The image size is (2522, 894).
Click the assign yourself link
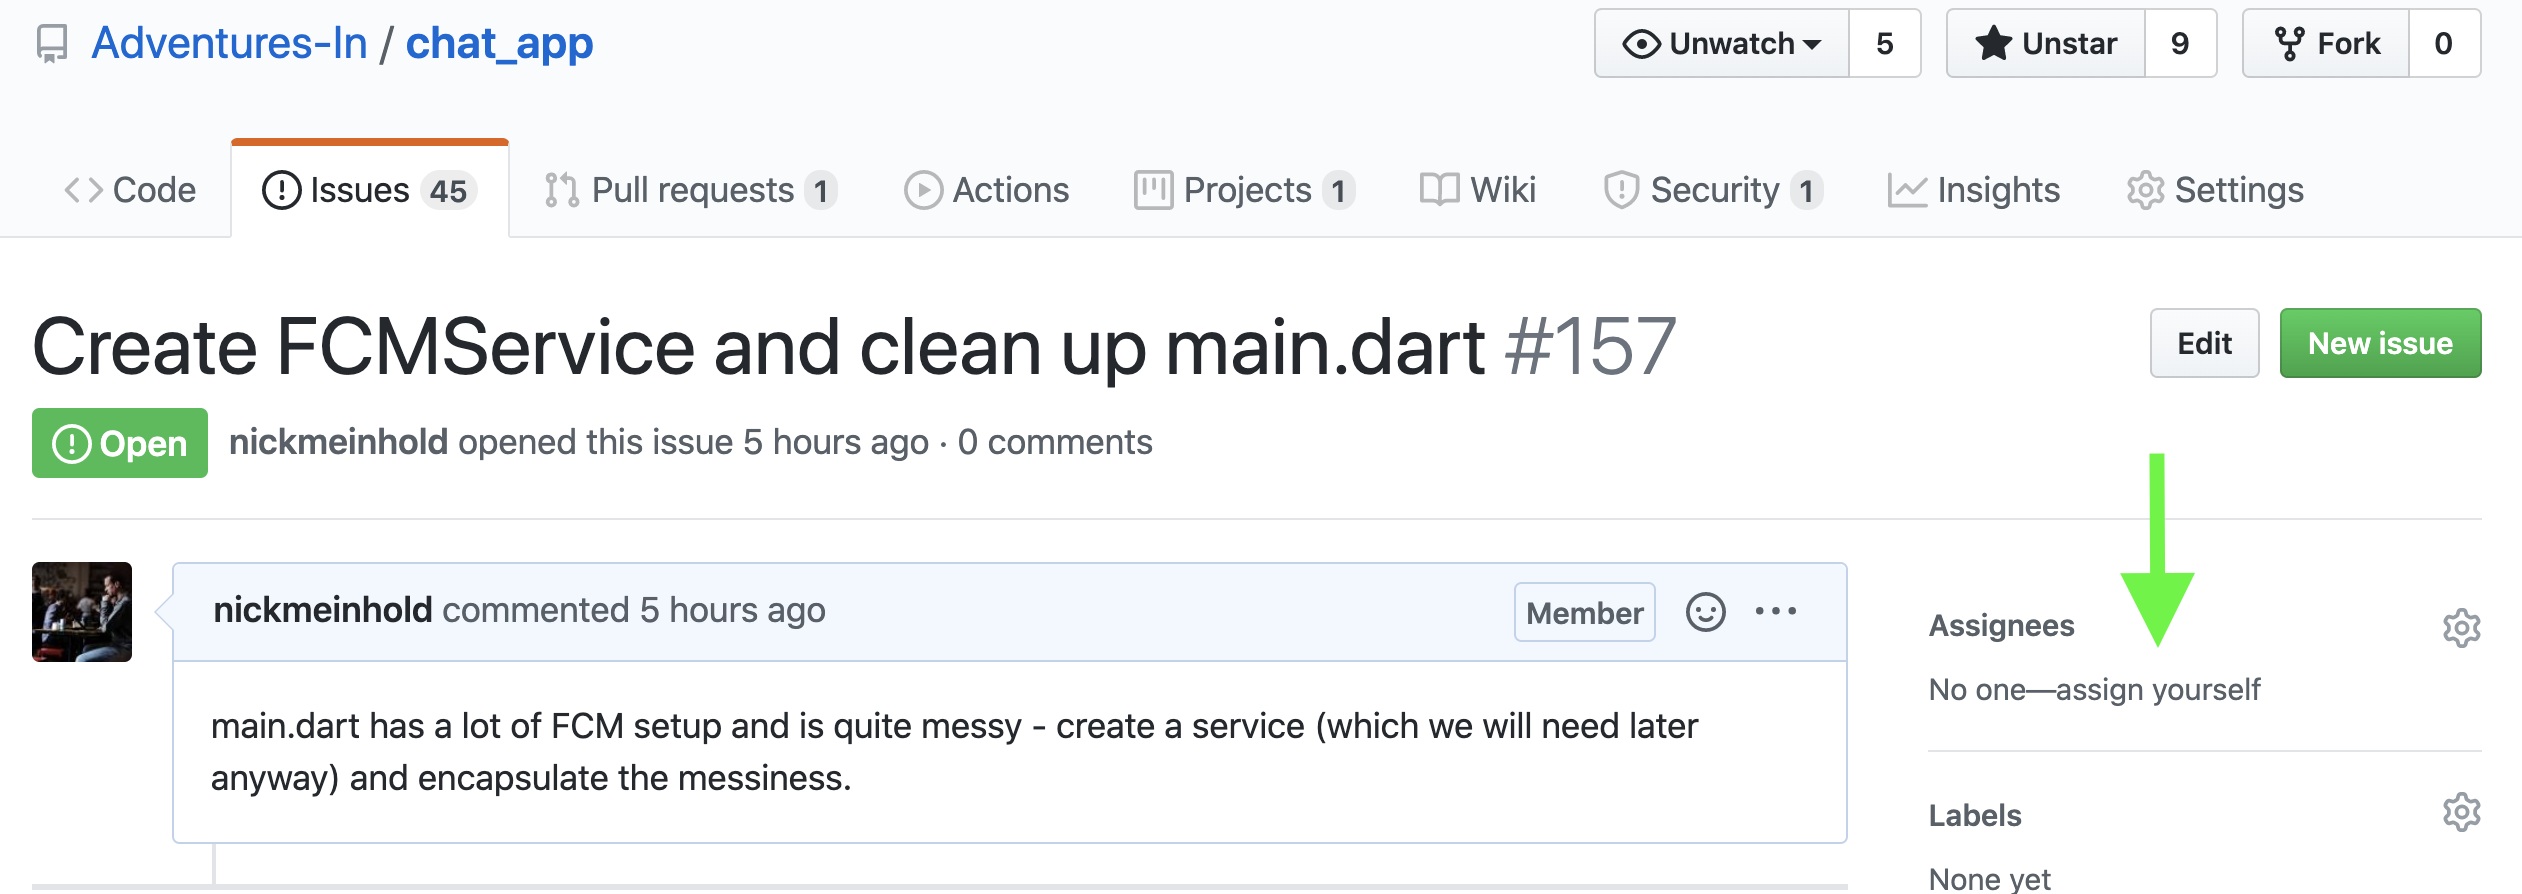click(2157, 689)
